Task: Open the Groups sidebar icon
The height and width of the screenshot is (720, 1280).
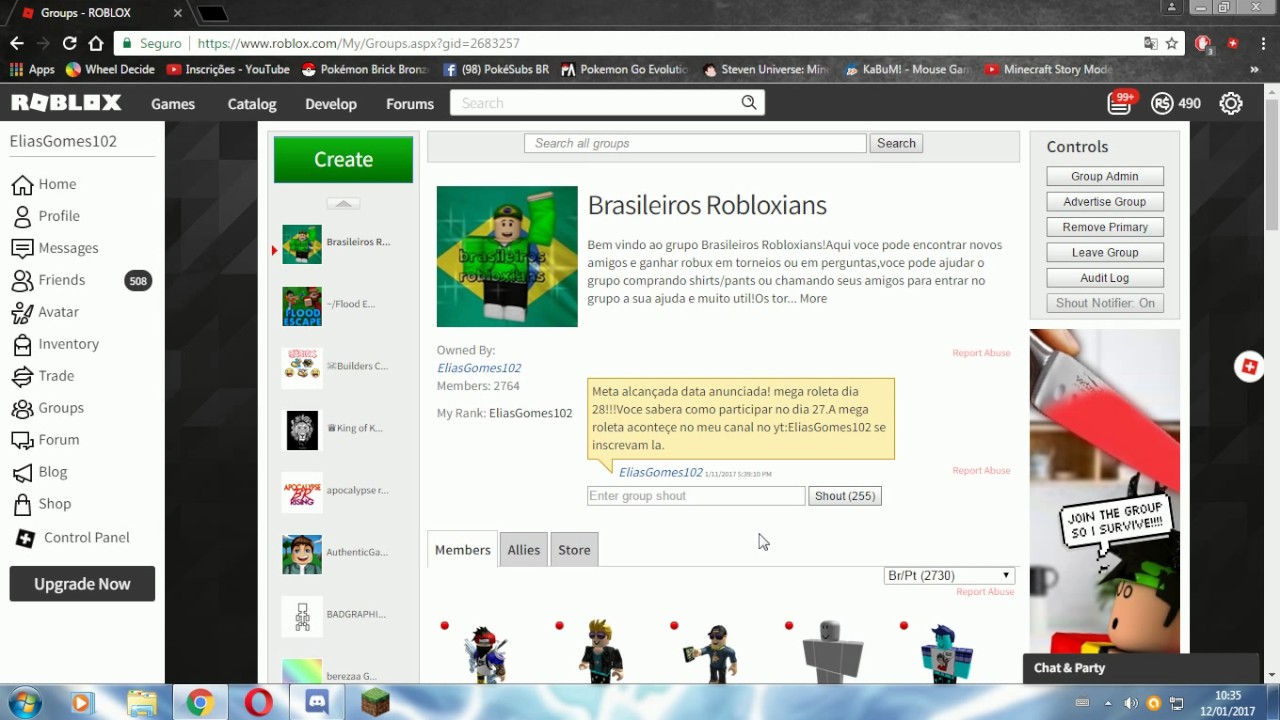Action: 22,408
